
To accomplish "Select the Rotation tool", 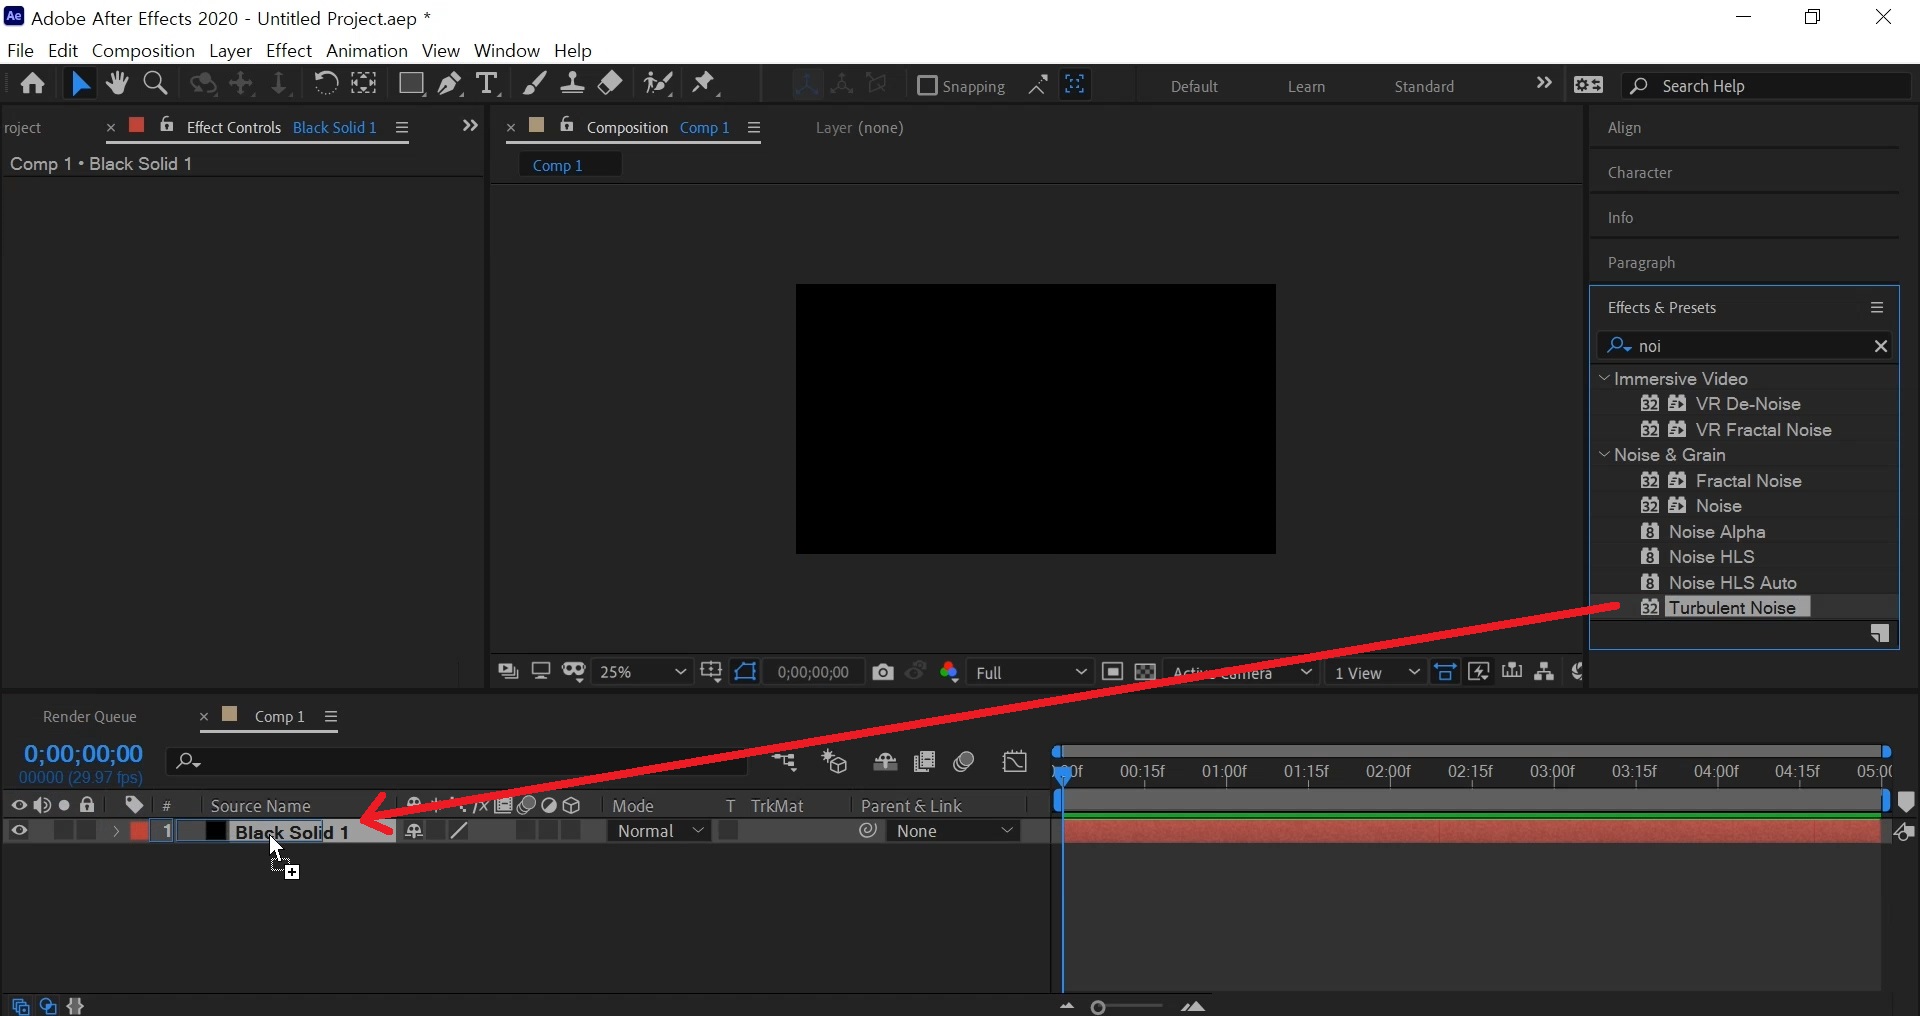I will (x=325, y=84).
